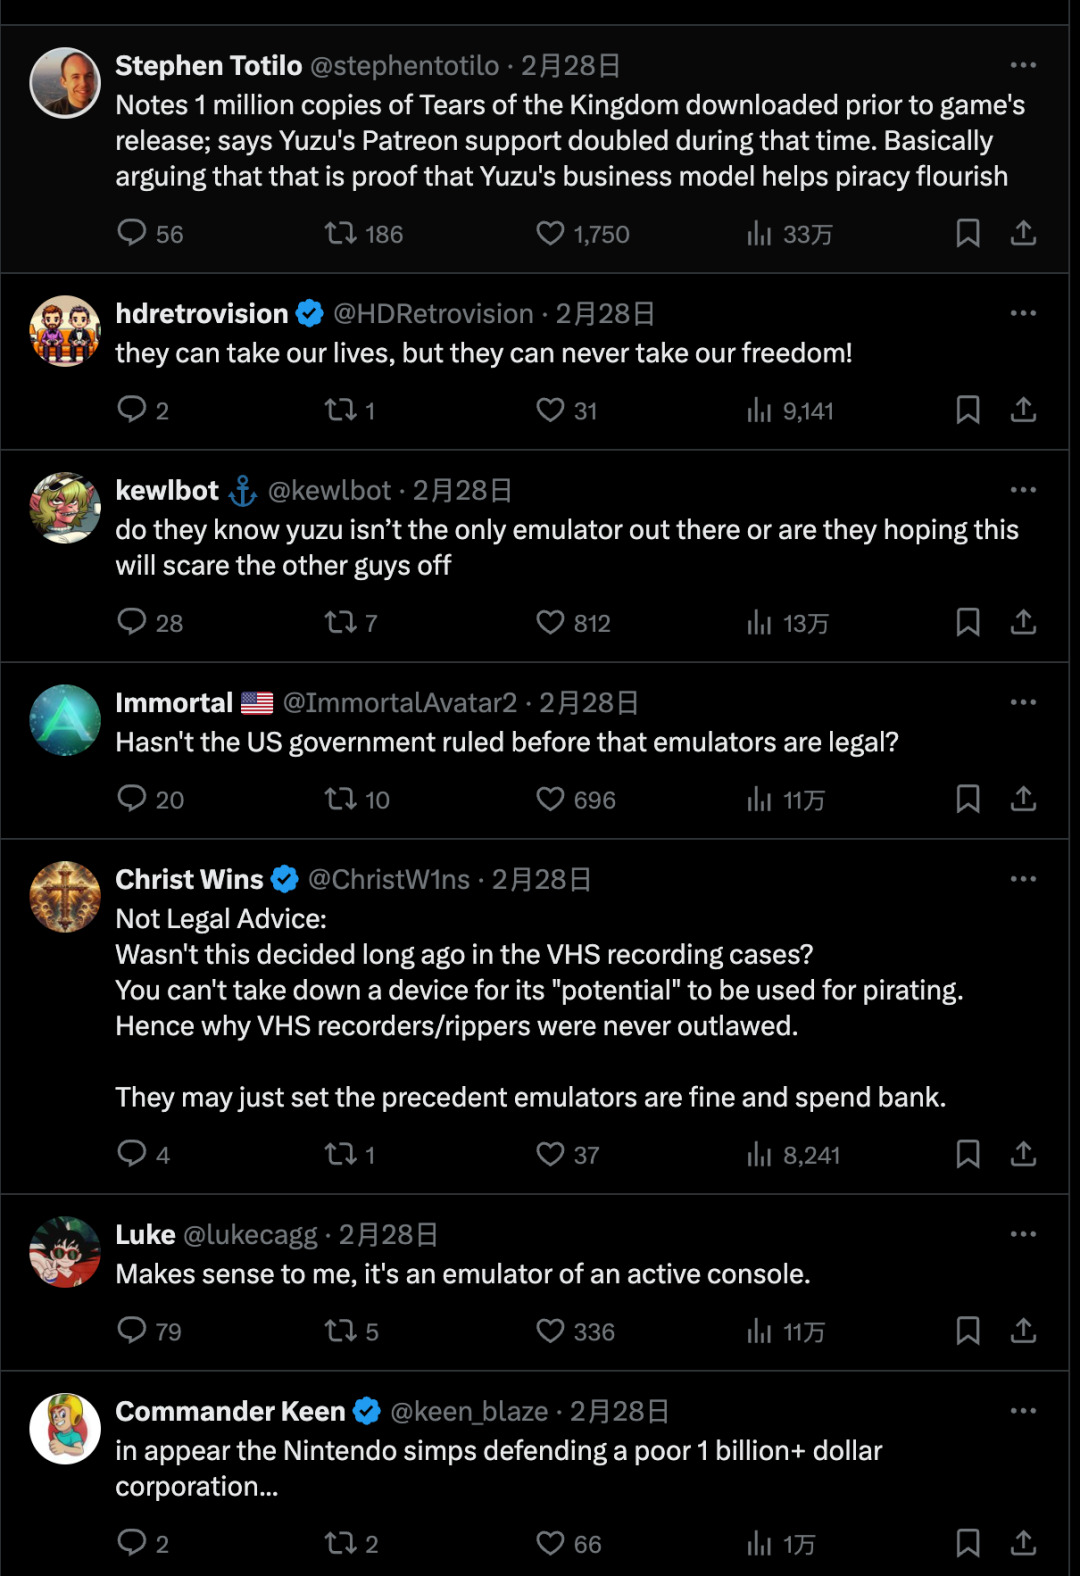Like kewlbot's tweet about emulators
Image resolution: width=1080 pixels, height=1576 pixels.
point(550,622)
